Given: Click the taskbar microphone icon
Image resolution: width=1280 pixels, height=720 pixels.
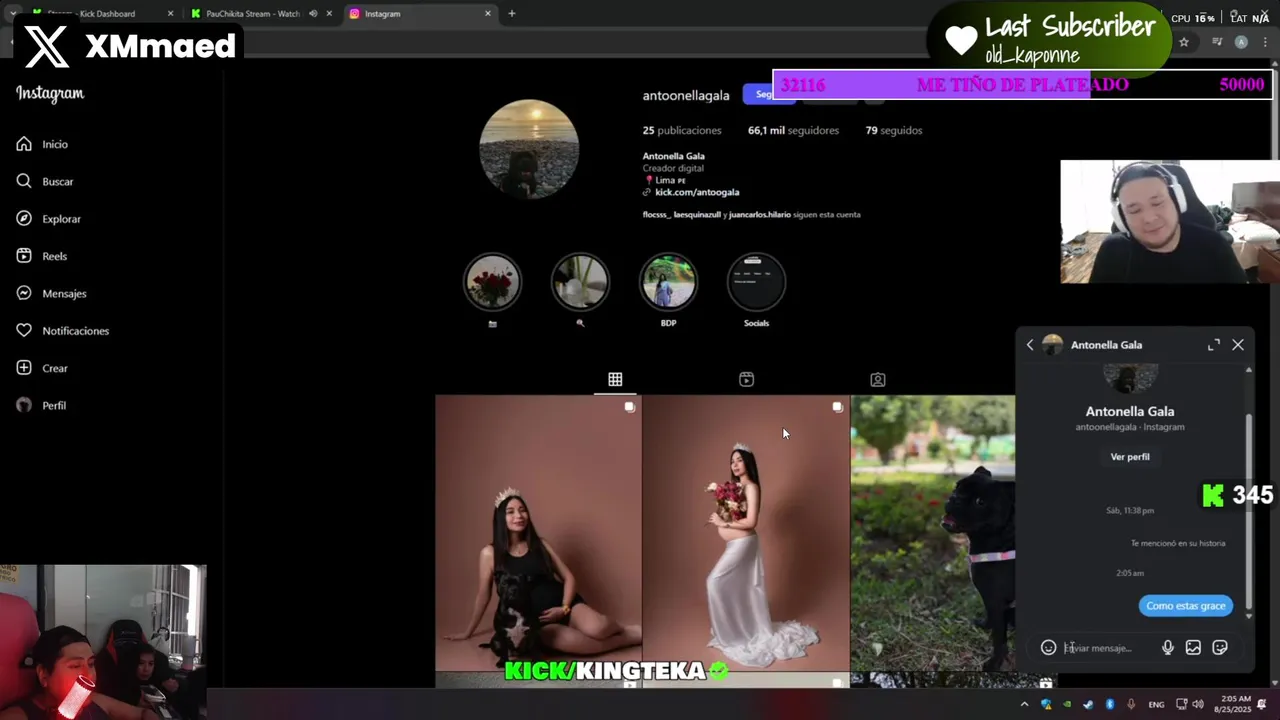Looking at the screenshot, I should point(1132,705).
